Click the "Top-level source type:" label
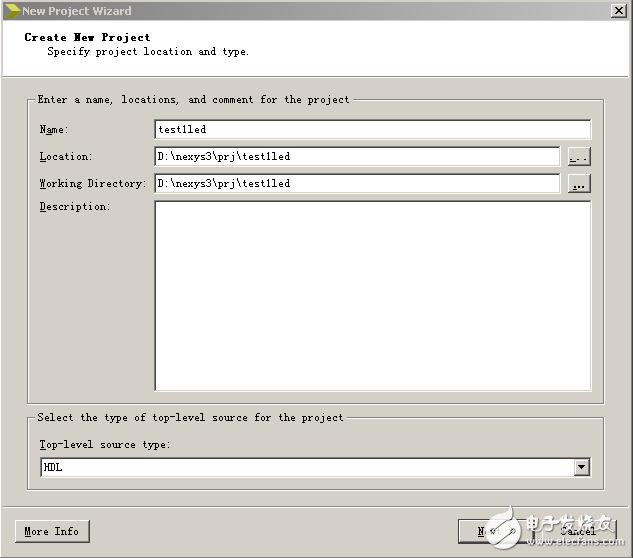Screen dimensions: 633x558 coord(105,445)
